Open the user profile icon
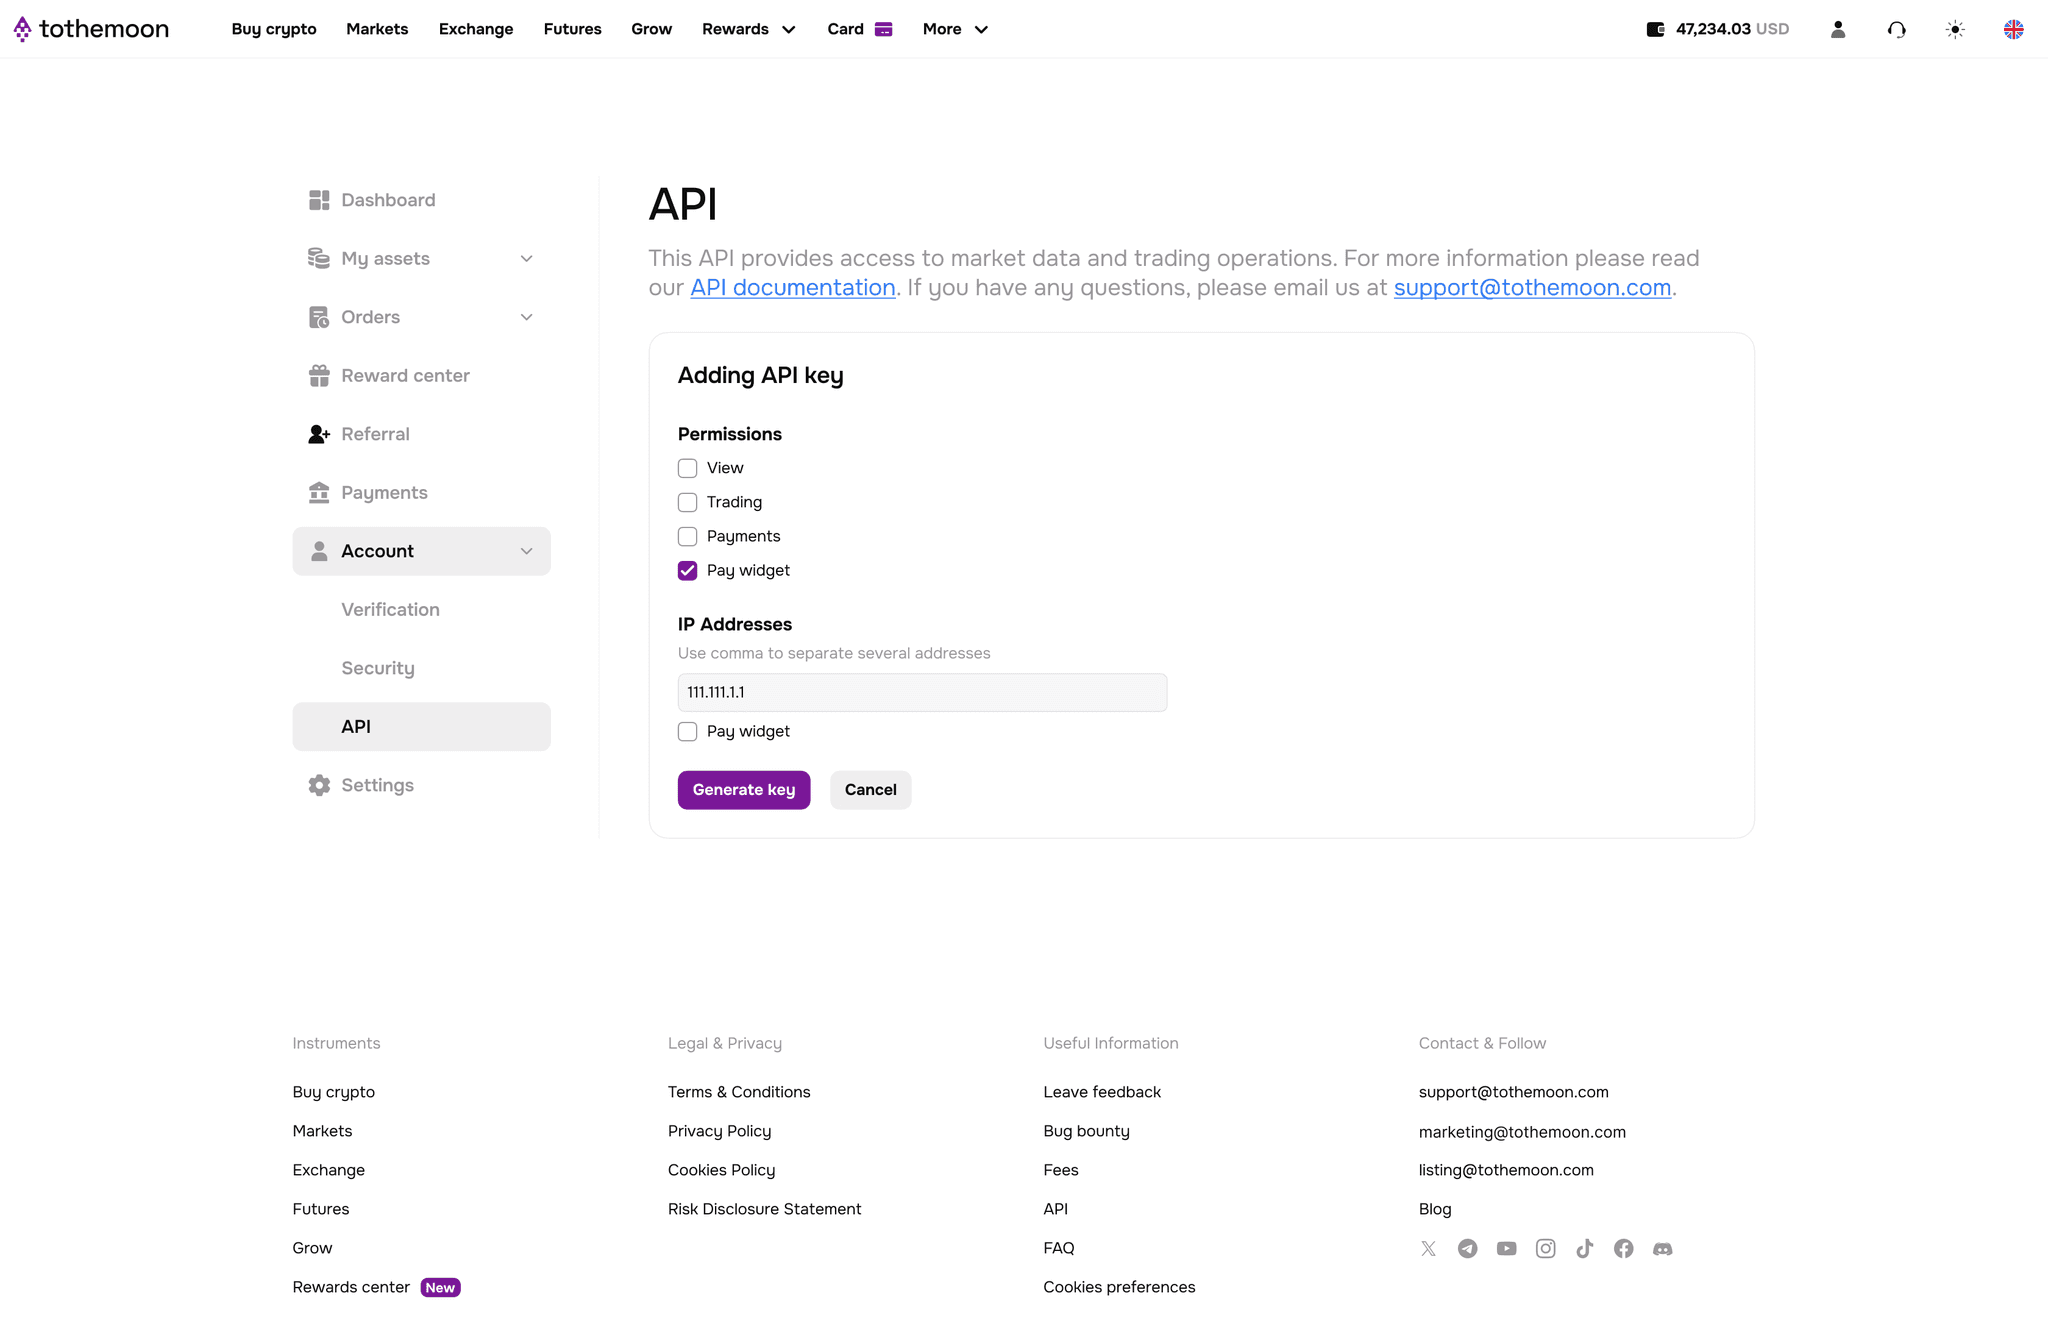The width and height of the screenshot is (2048, 1317). coord(1838,29)
